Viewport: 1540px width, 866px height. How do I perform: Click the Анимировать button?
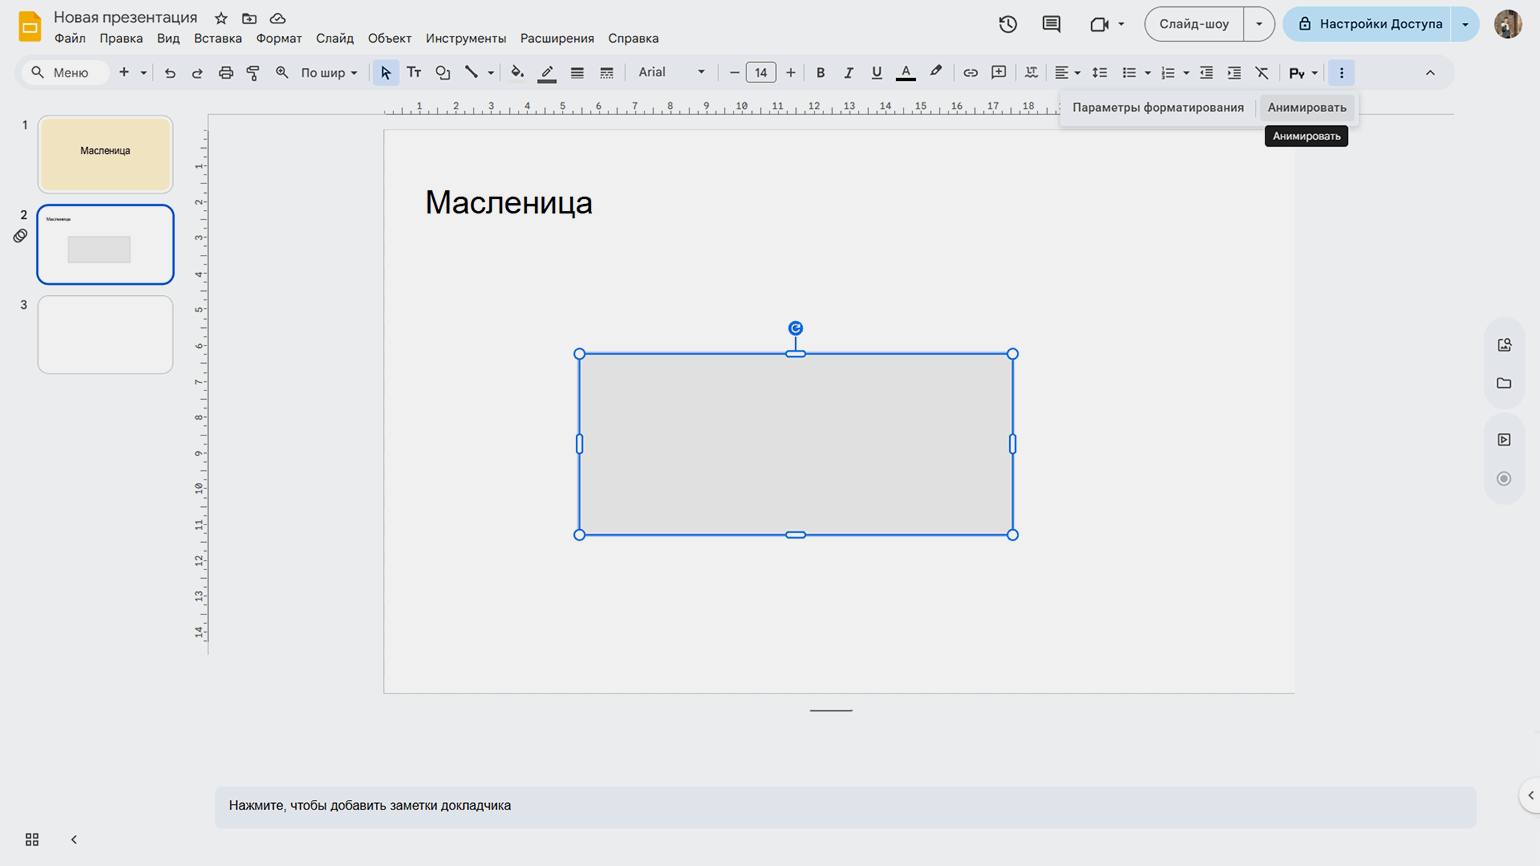[x=1306, y=108]
